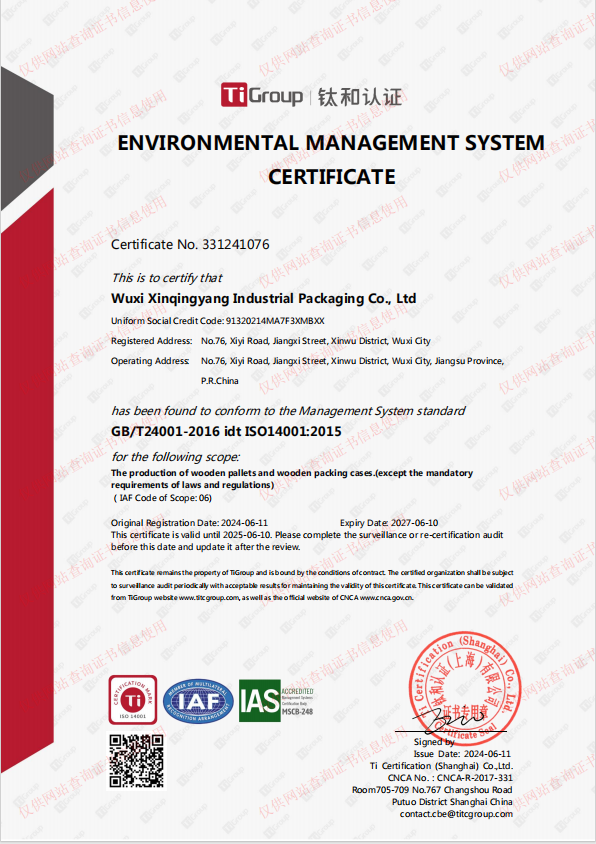This screenshot has height=844, width=596.
Task: Click Original Registration Date: 2024-06-11
Action: [x=189, y=523]
